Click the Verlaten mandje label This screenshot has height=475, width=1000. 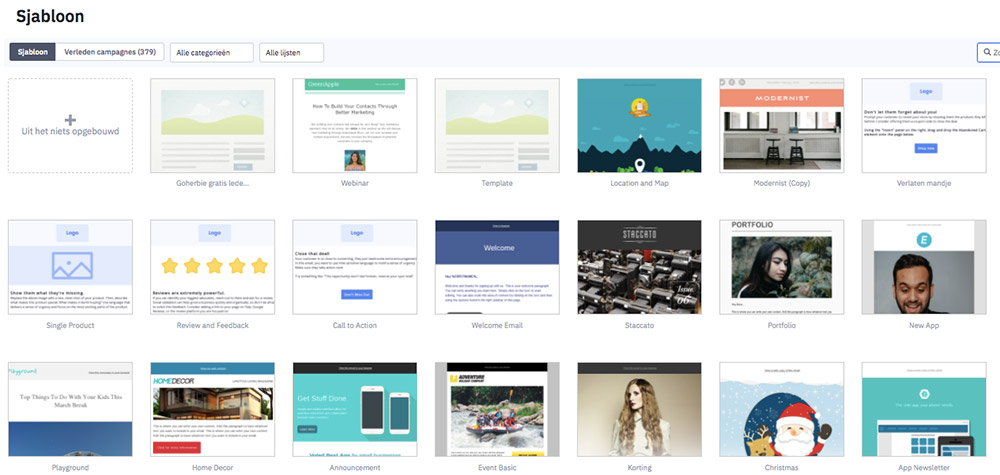[924, 184]
